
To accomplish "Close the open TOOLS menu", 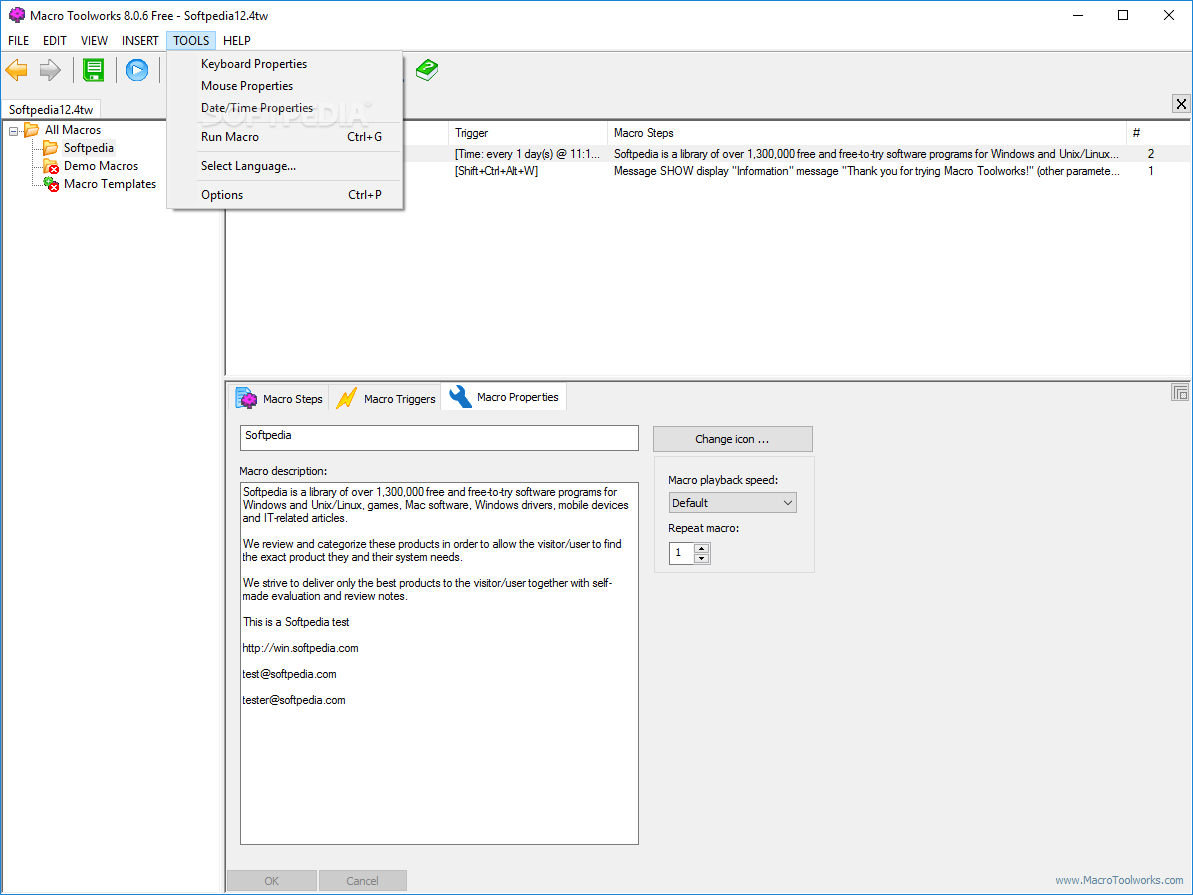I will pos(191,40).
